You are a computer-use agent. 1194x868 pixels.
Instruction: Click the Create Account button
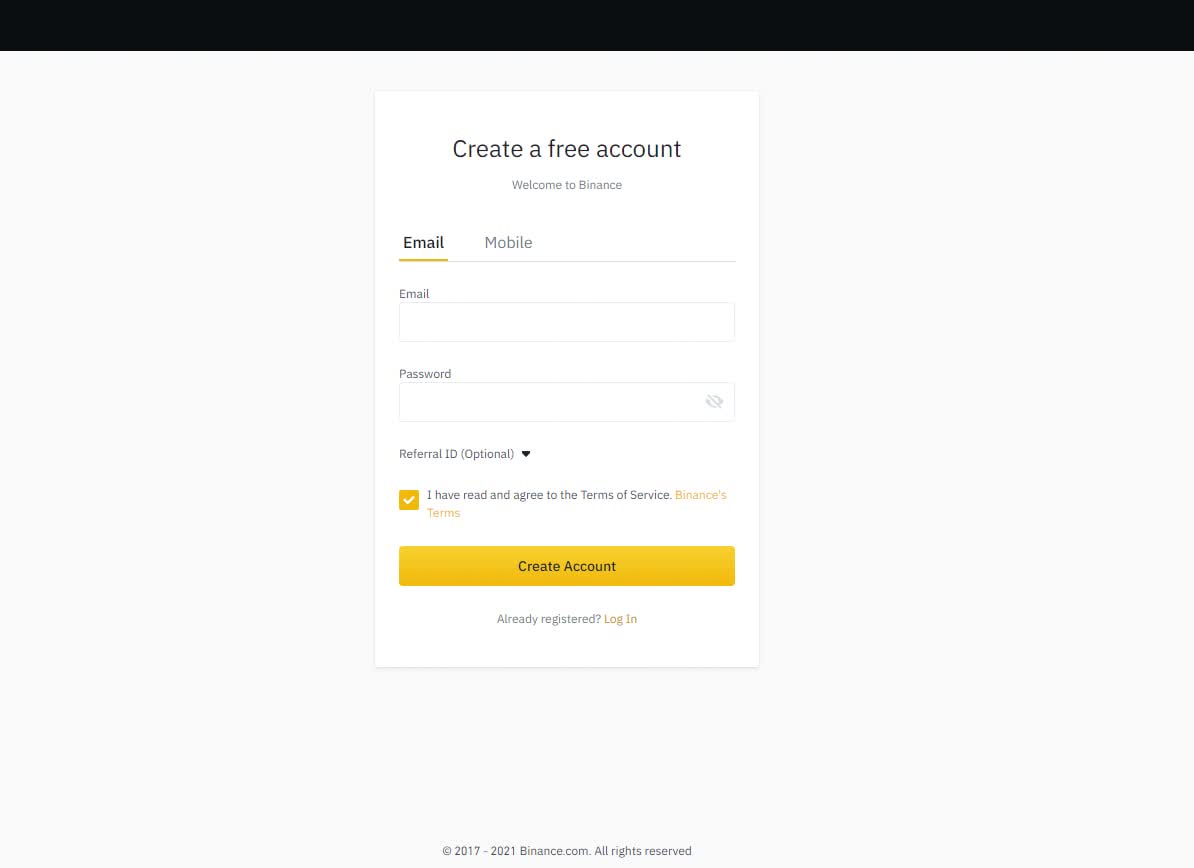[x=567, y=566]
